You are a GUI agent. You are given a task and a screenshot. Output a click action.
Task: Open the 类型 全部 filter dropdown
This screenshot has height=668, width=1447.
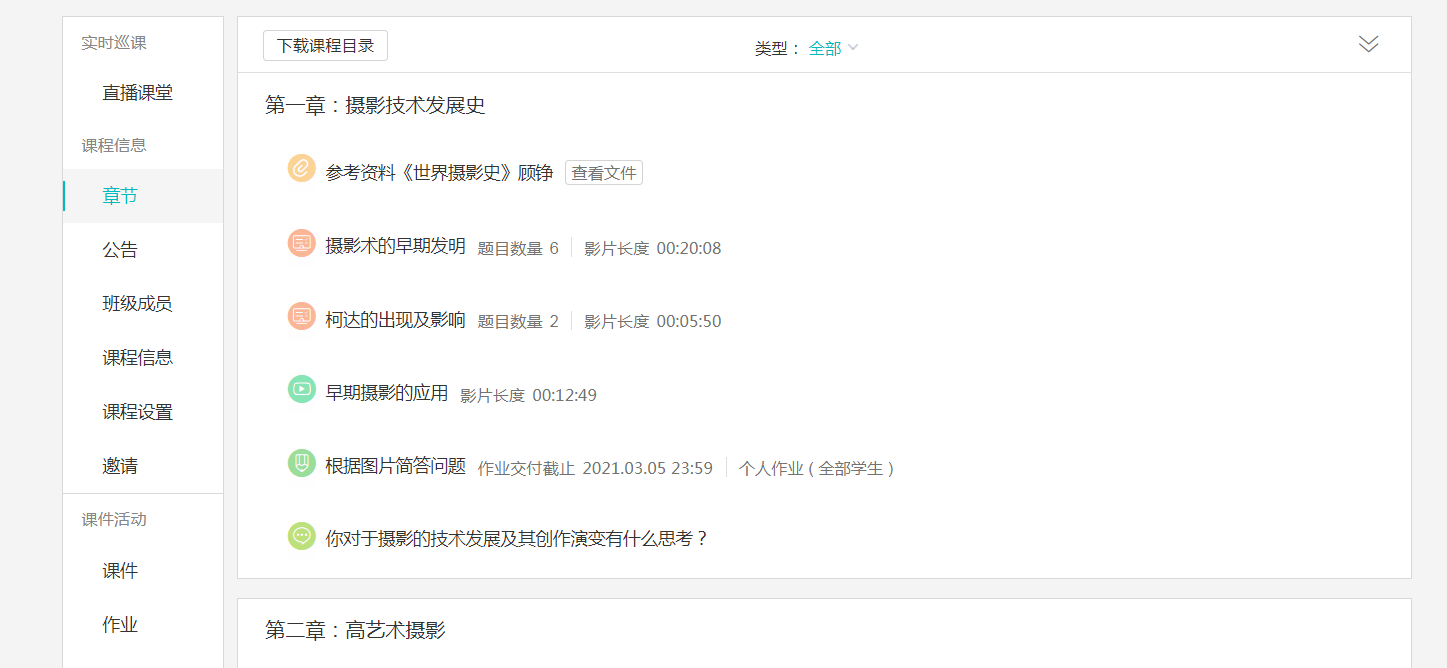pos(833,48)
